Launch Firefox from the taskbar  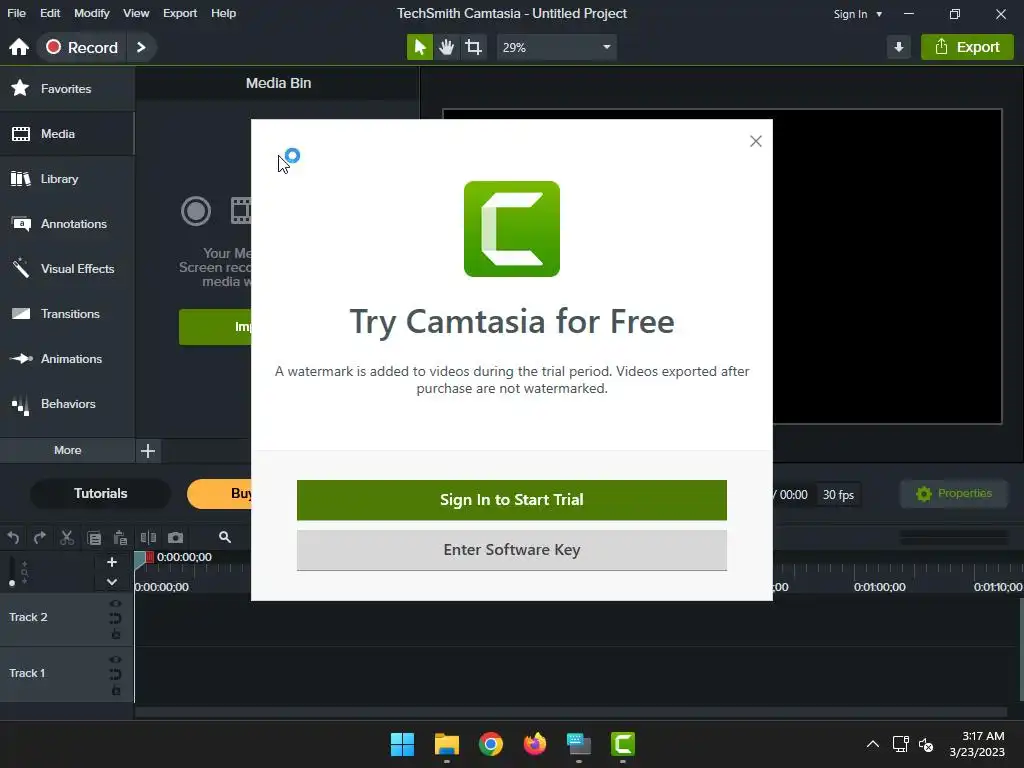pyautogui.click(x=535, y=744)
